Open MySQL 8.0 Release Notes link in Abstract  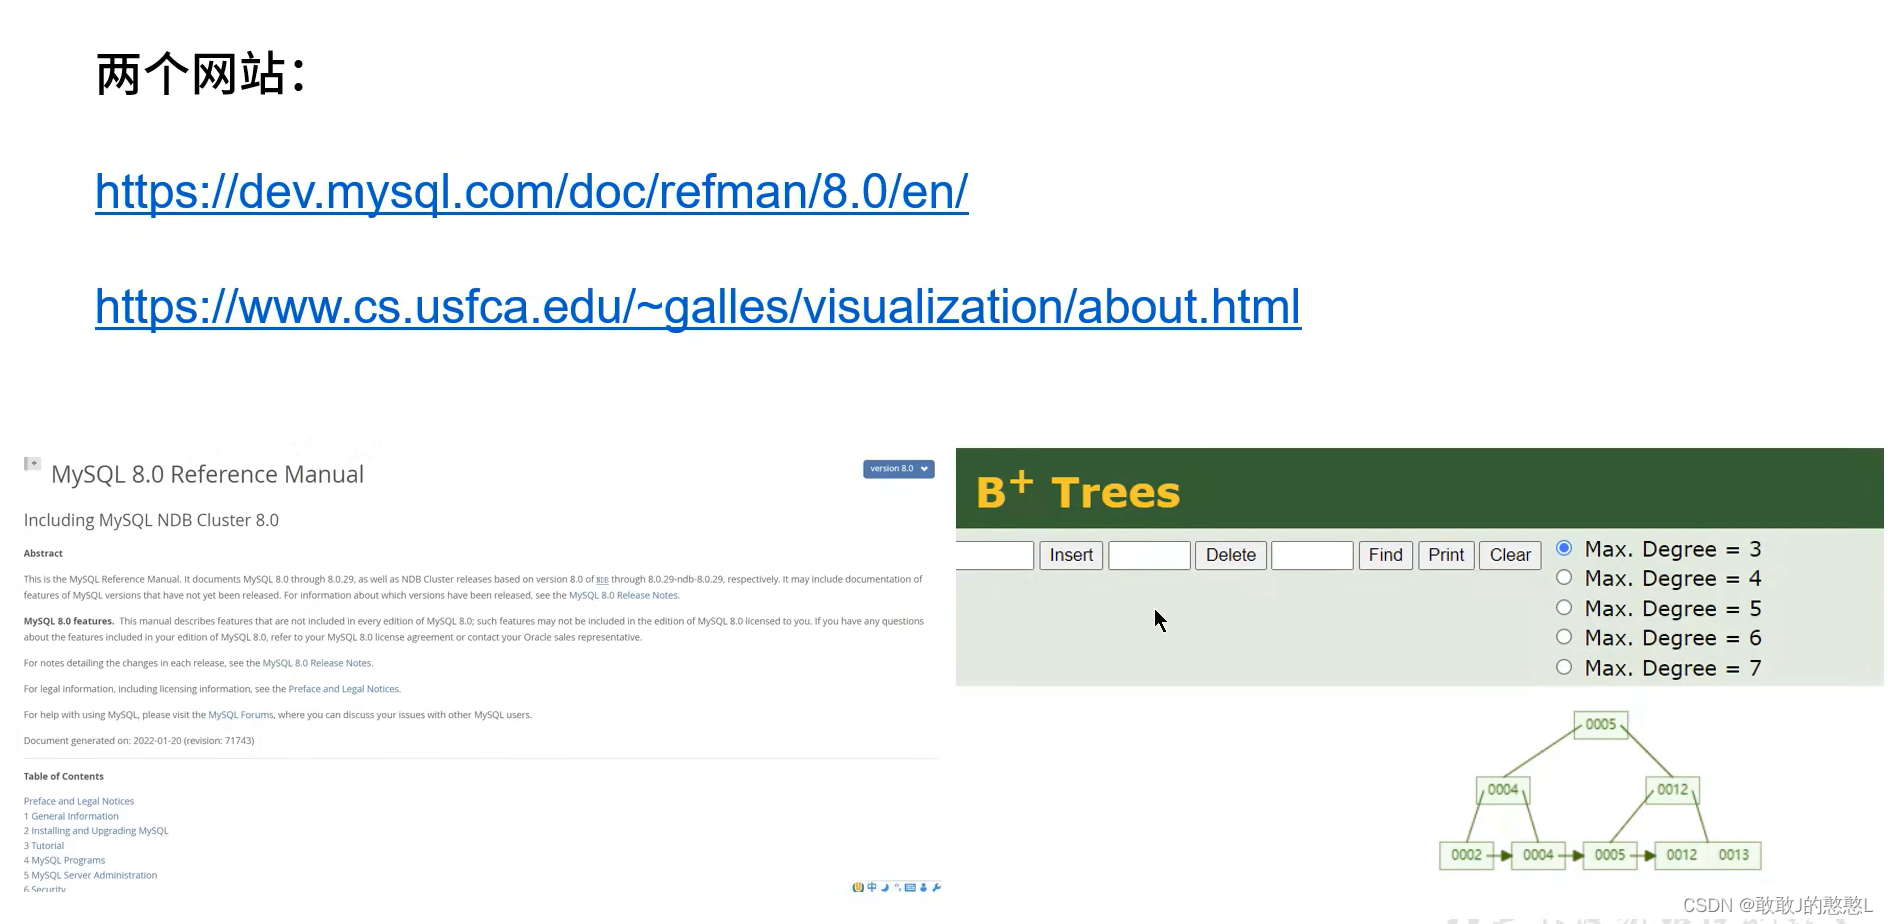click(623, 595)
